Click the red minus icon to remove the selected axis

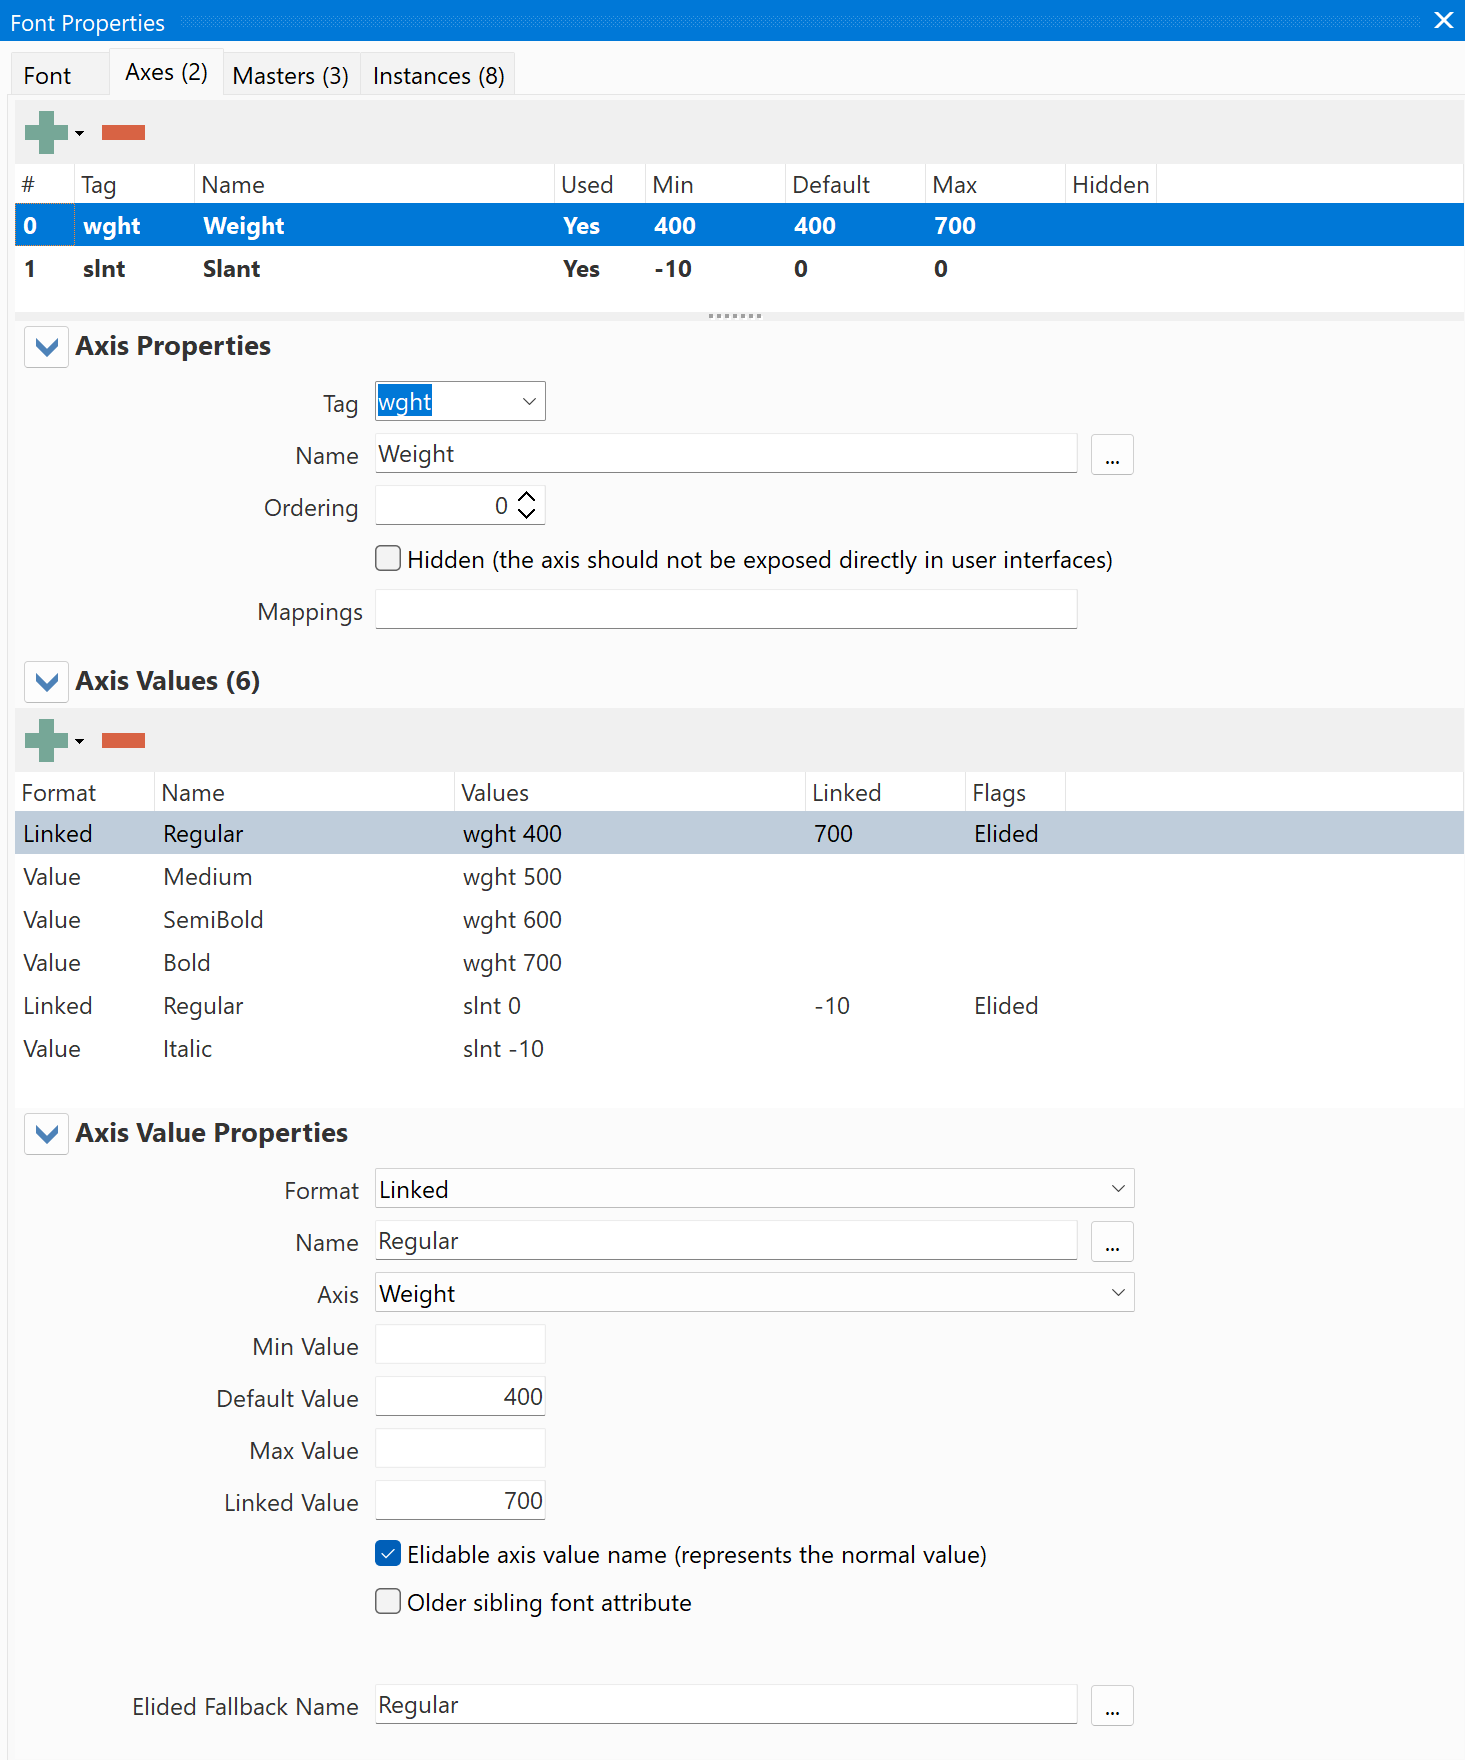(x=123, y=133)
